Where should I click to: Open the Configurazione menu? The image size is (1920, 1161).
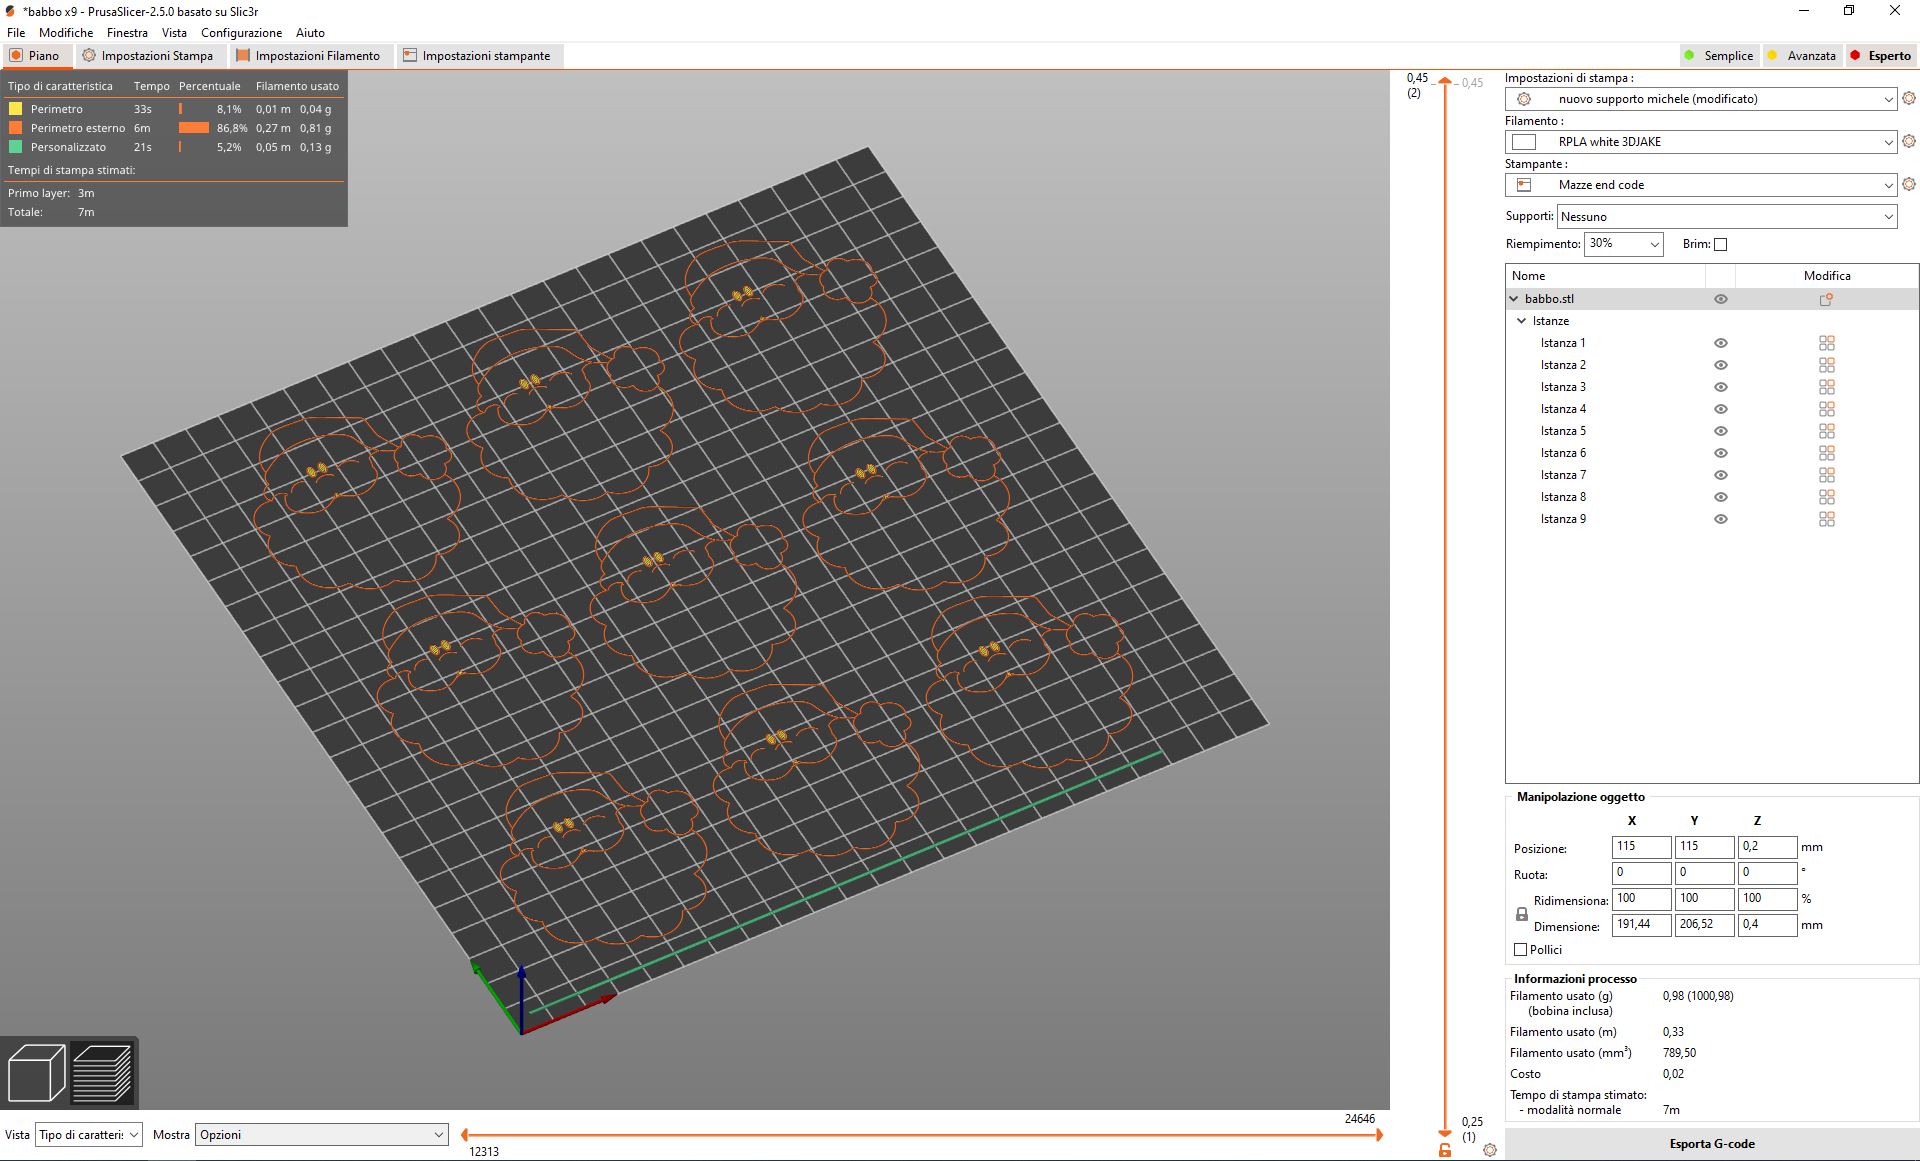[x=241, y=33]
